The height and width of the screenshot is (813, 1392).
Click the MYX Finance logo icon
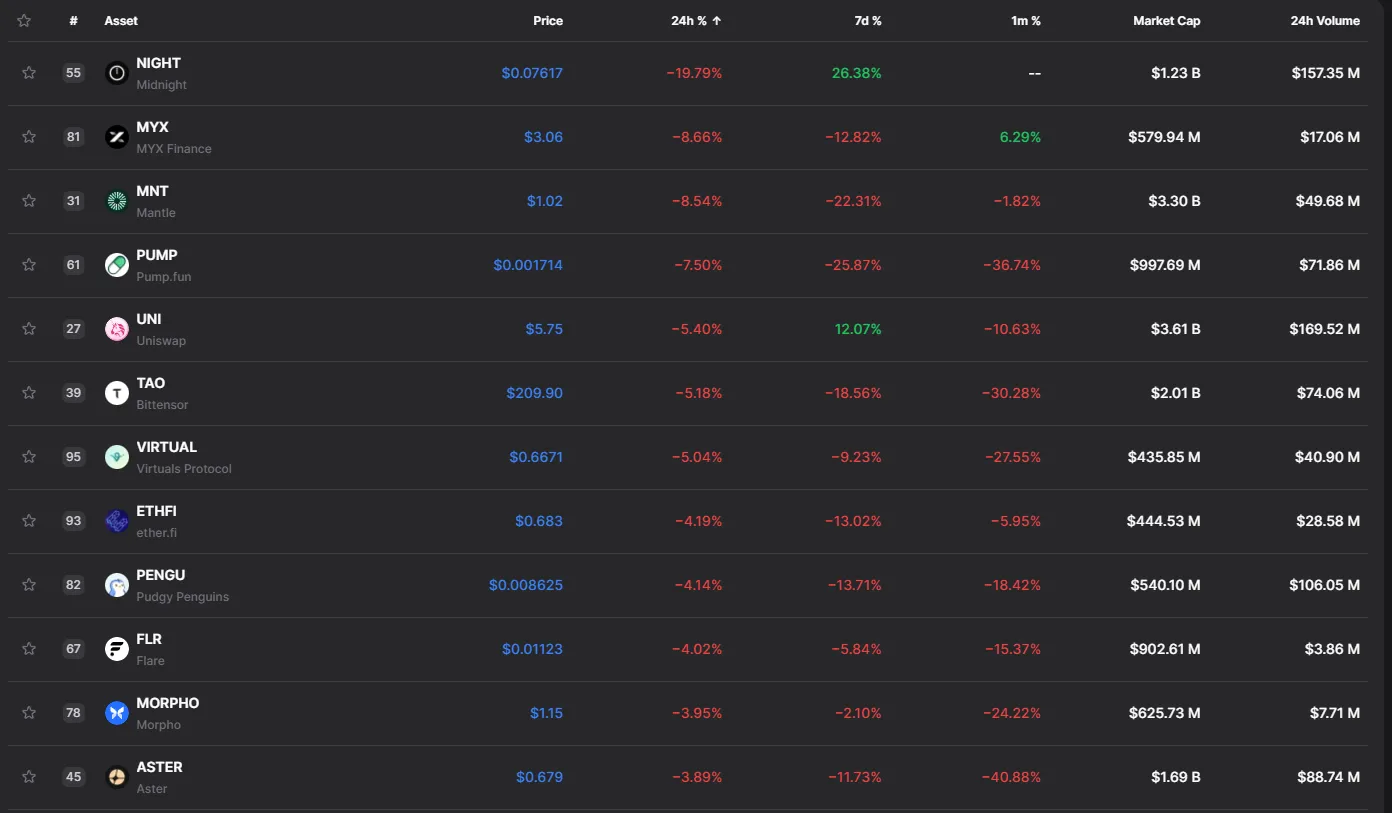(x=117, y=137)
